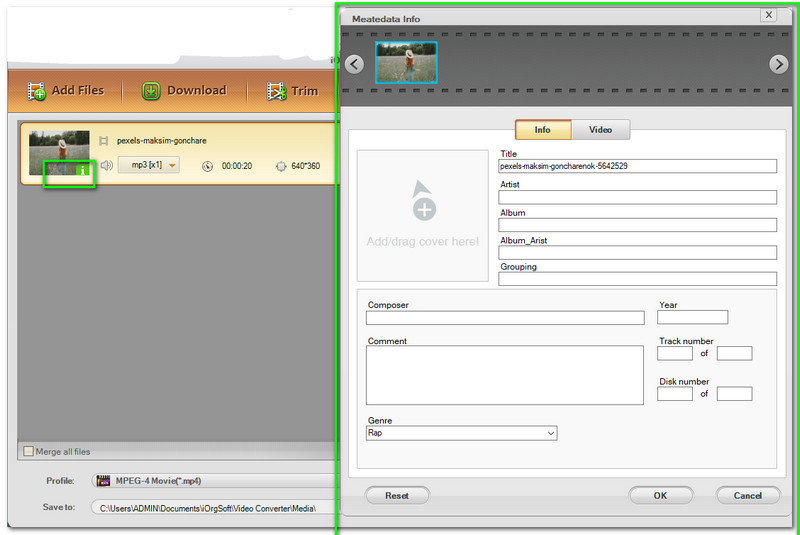Click the green info icon on thumbnail
The width and height of the screenshot is (800, 535).
pyautogui.click(x=83, y=171)
